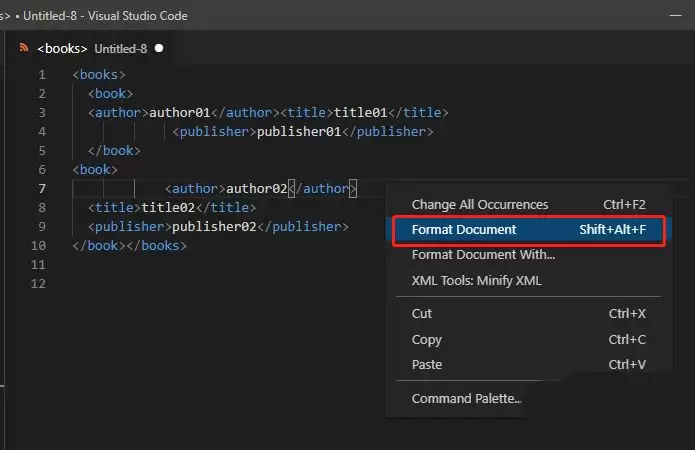
Task: Place cursor on opening books tag line 1
Action: point(99,75)
